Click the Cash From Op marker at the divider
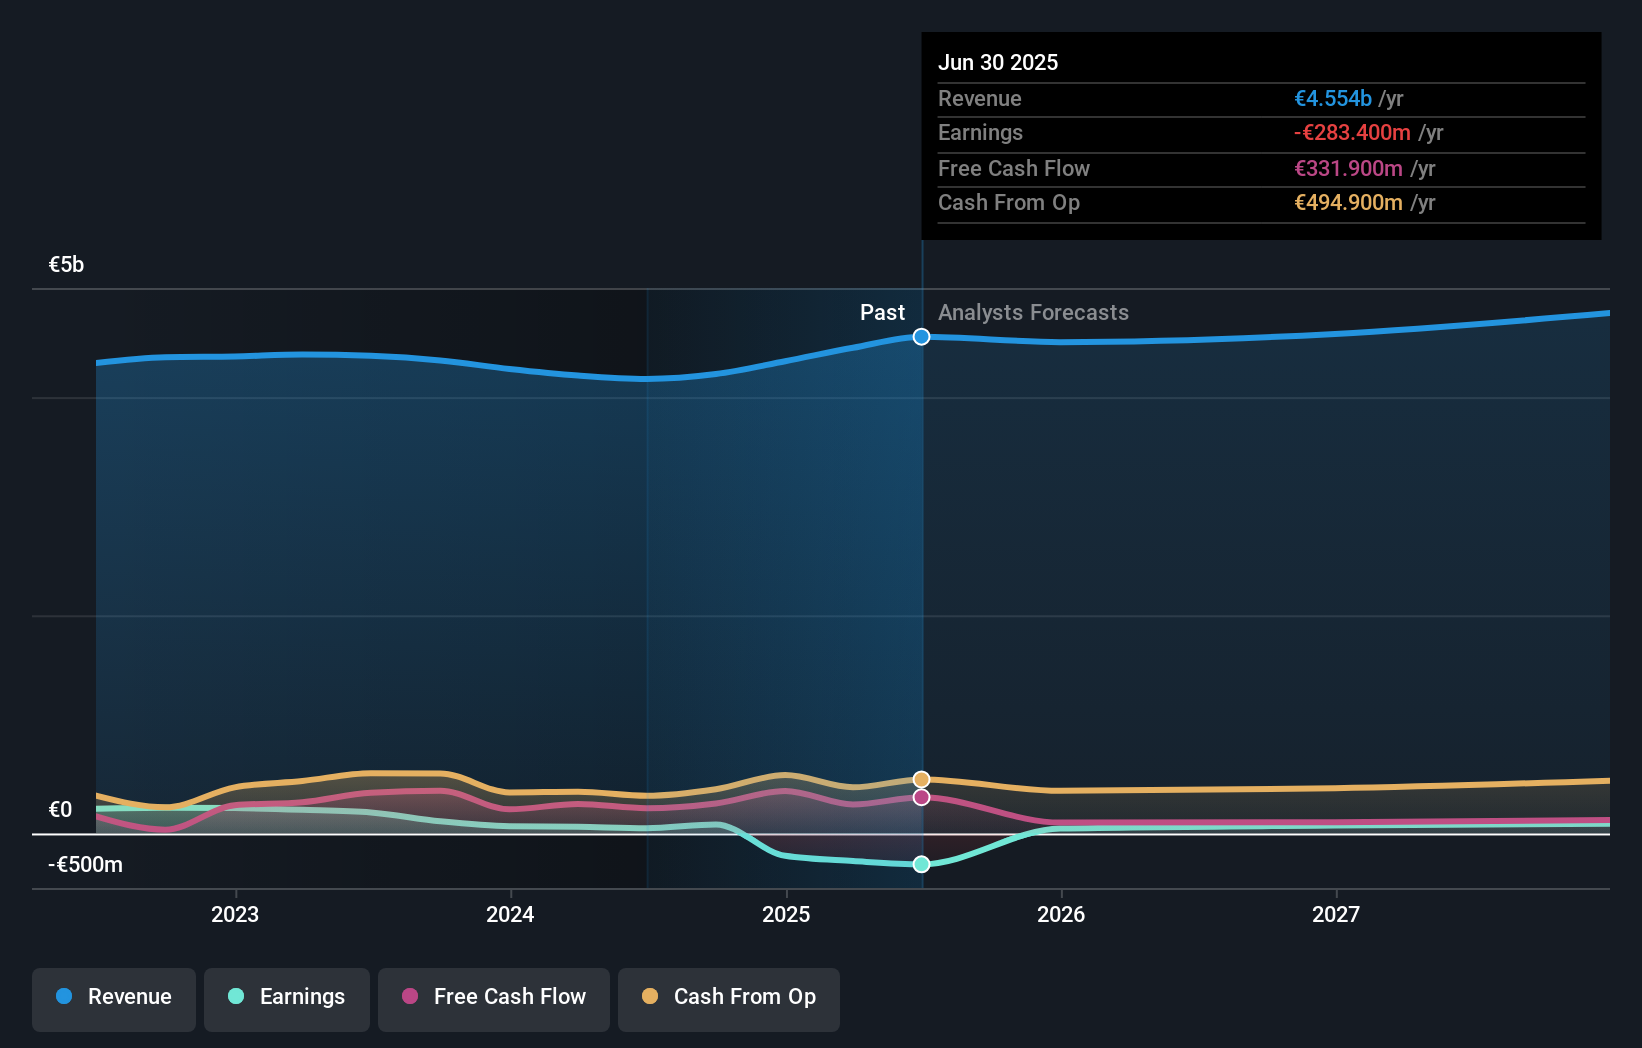 pos(921,778)
